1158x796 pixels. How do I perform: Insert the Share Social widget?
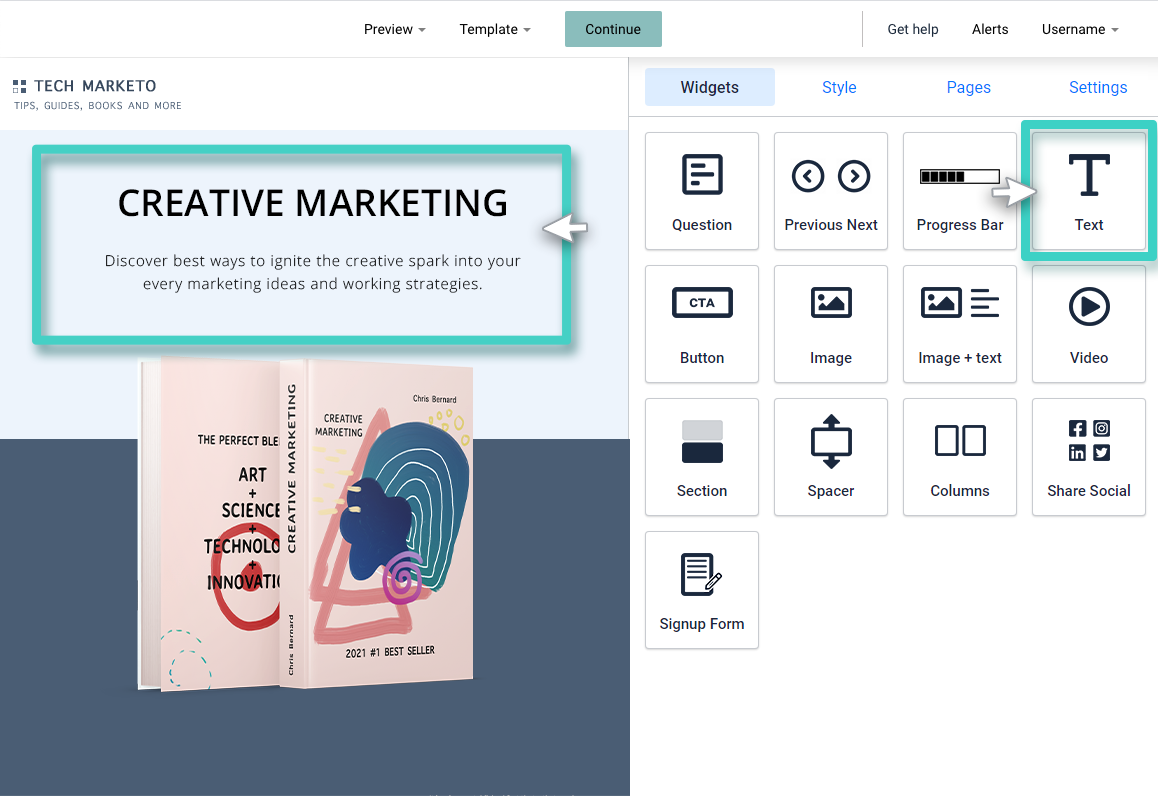coord(1089,457)
